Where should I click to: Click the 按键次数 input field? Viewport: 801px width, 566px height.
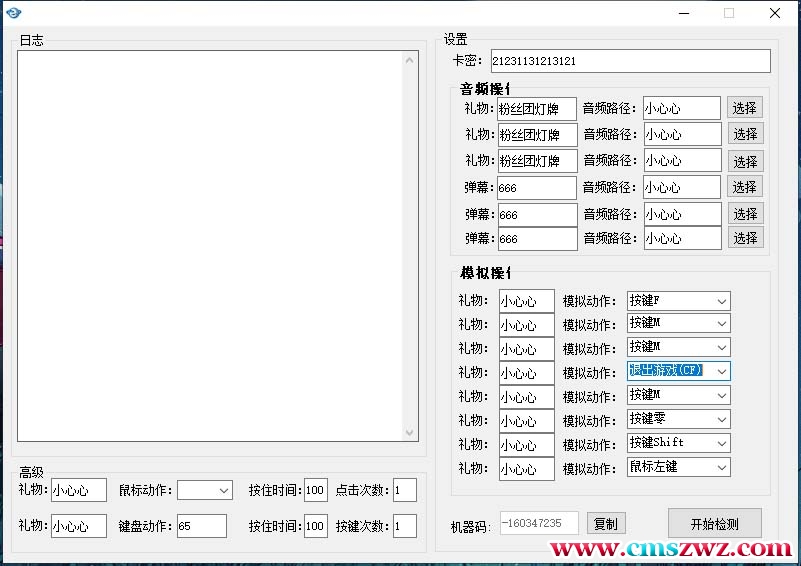404,526
